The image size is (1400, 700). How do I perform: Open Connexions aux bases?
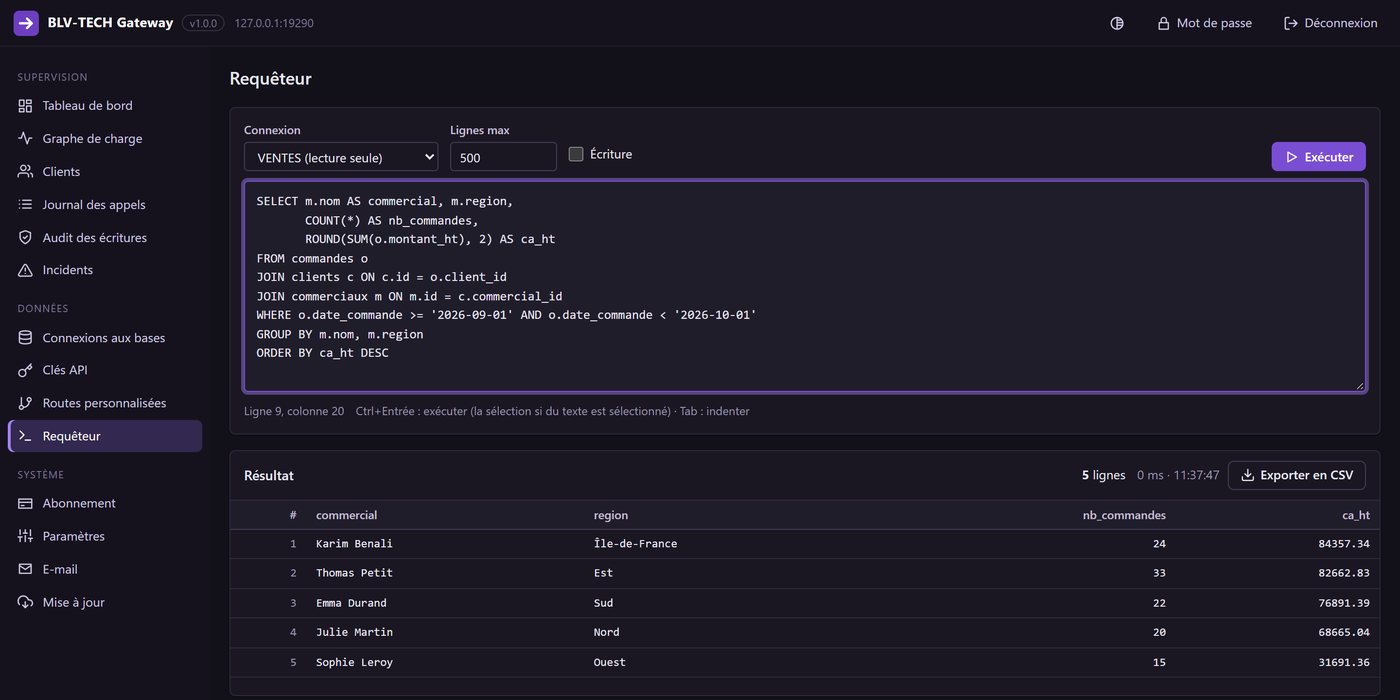click(105, 338)
